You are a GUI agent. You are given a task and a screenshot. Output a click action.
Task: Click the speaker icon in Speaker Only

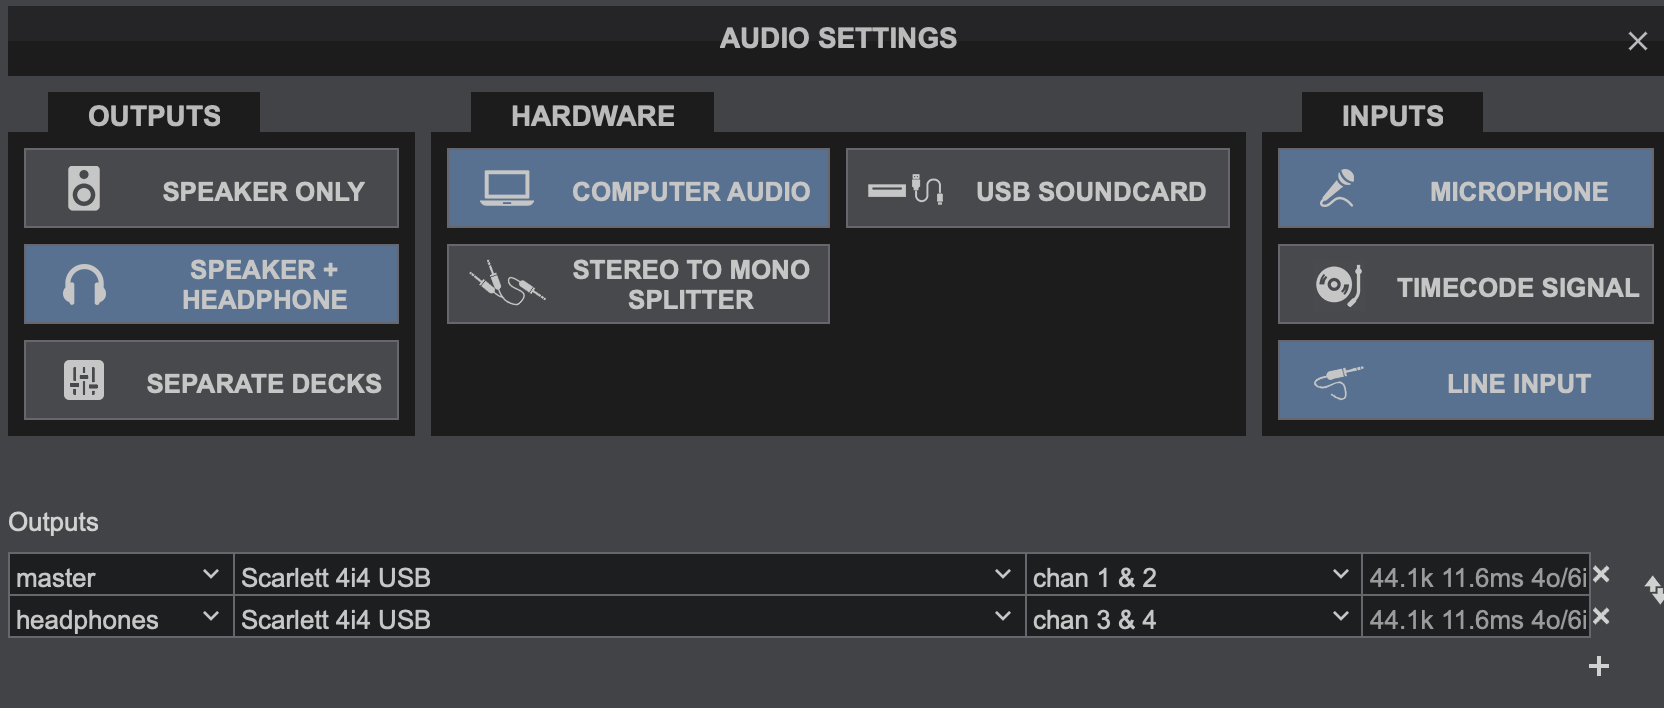(x=84, y=188)
